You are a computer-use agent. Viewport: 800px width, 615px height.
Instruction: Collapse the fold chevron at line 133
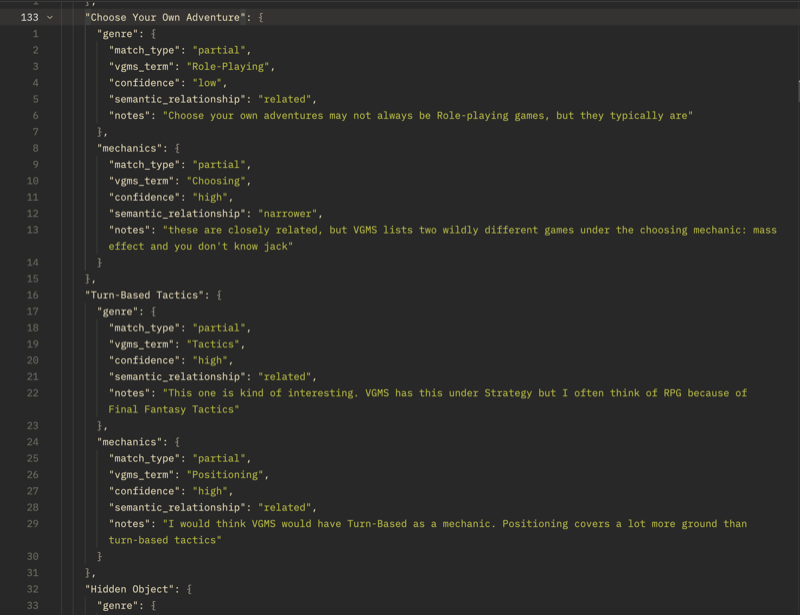[x=50, y=17]
